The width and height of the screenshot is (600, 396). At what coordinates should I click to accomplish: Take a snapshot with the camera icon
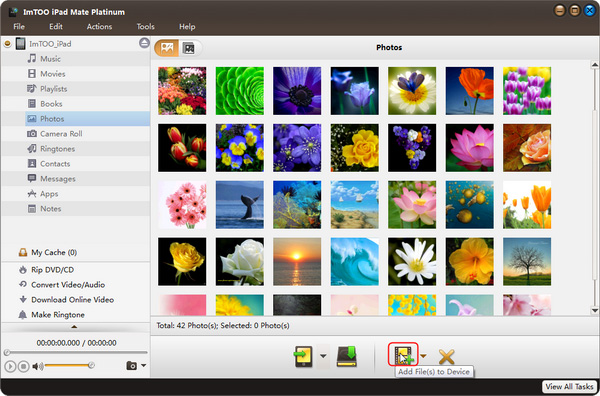pos(132,366)
